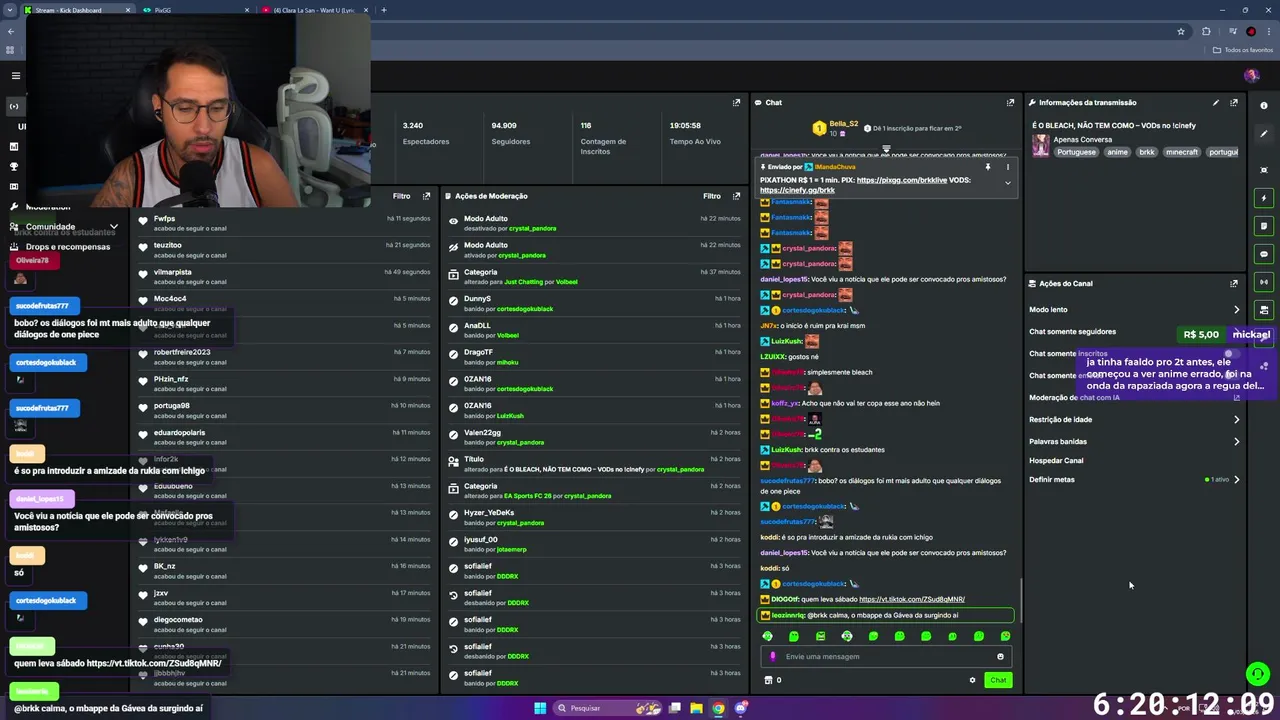Open Hospedar Canal action
Viewport: 1280px width, 720px height.
pyautogui.click(x=1056, y=461)
